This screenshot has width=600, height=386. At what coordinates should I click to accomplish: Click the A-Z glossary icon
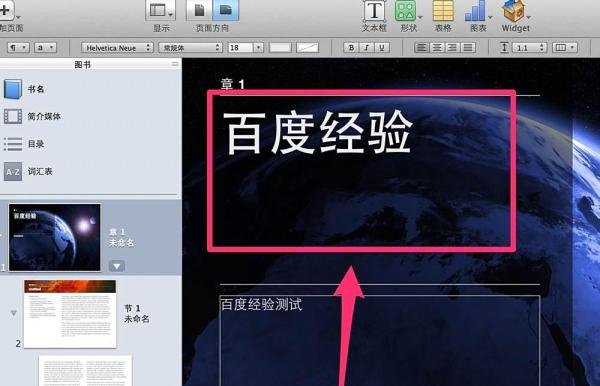click(x=13, y=171)
